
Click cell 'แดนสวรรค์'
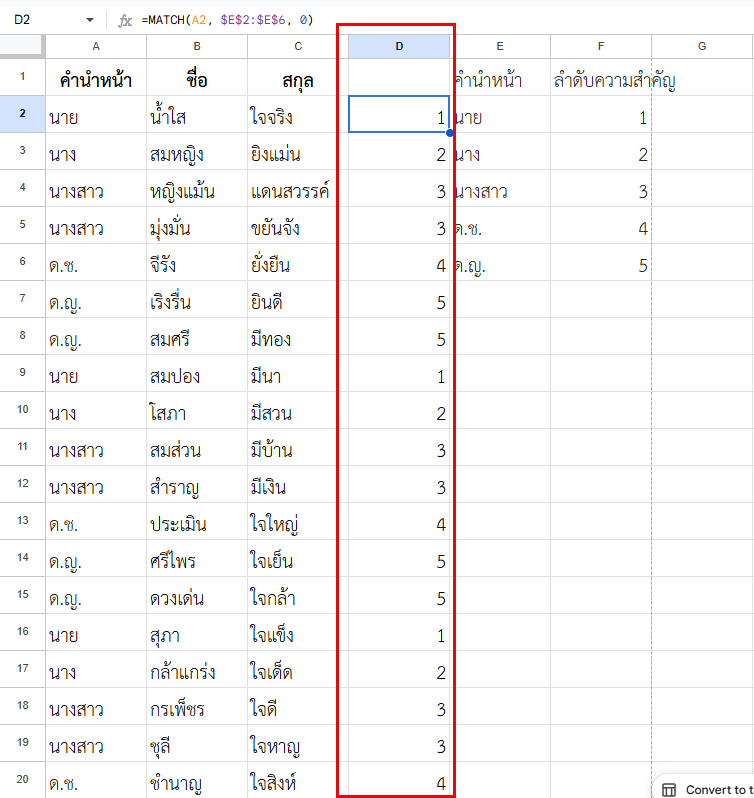click(298, 188)
